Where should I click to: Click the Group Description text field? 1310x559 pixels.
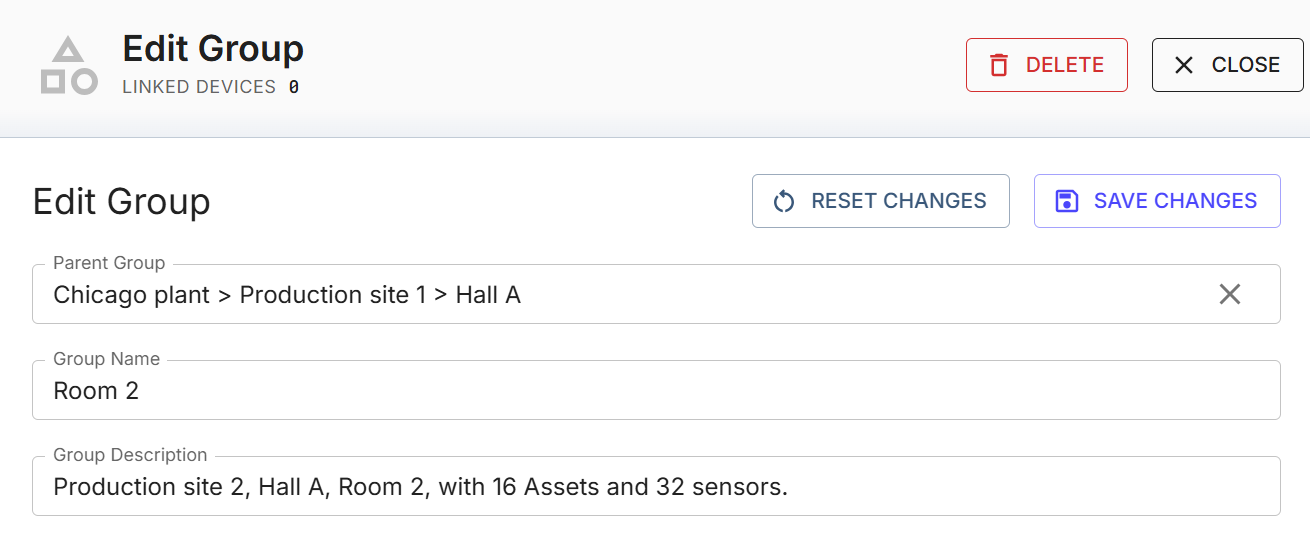[x=600, y=487]
